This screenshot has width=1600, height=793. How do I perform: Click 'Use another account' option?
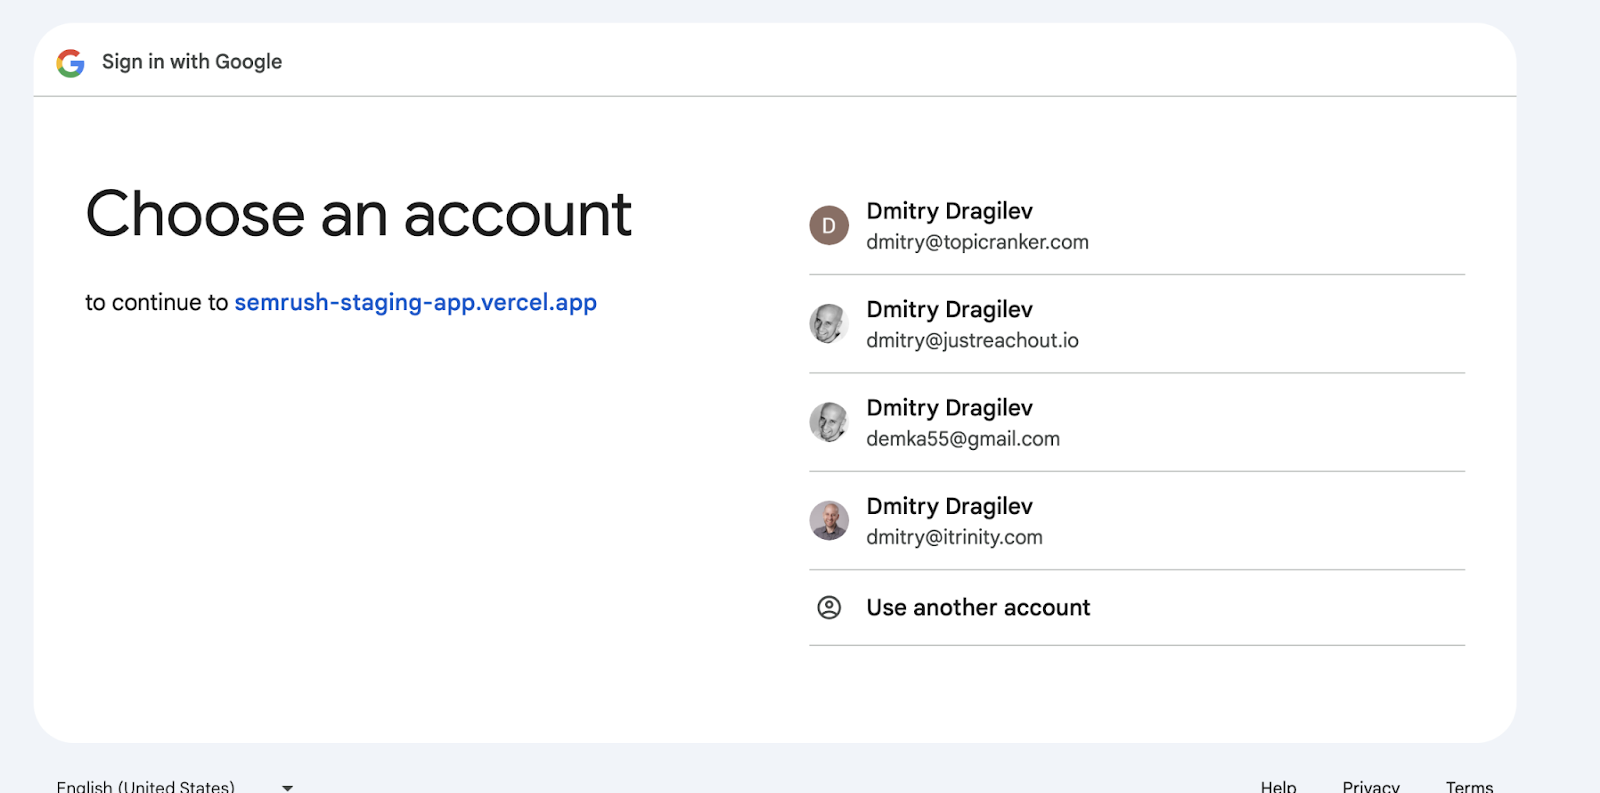coord(977,608)
